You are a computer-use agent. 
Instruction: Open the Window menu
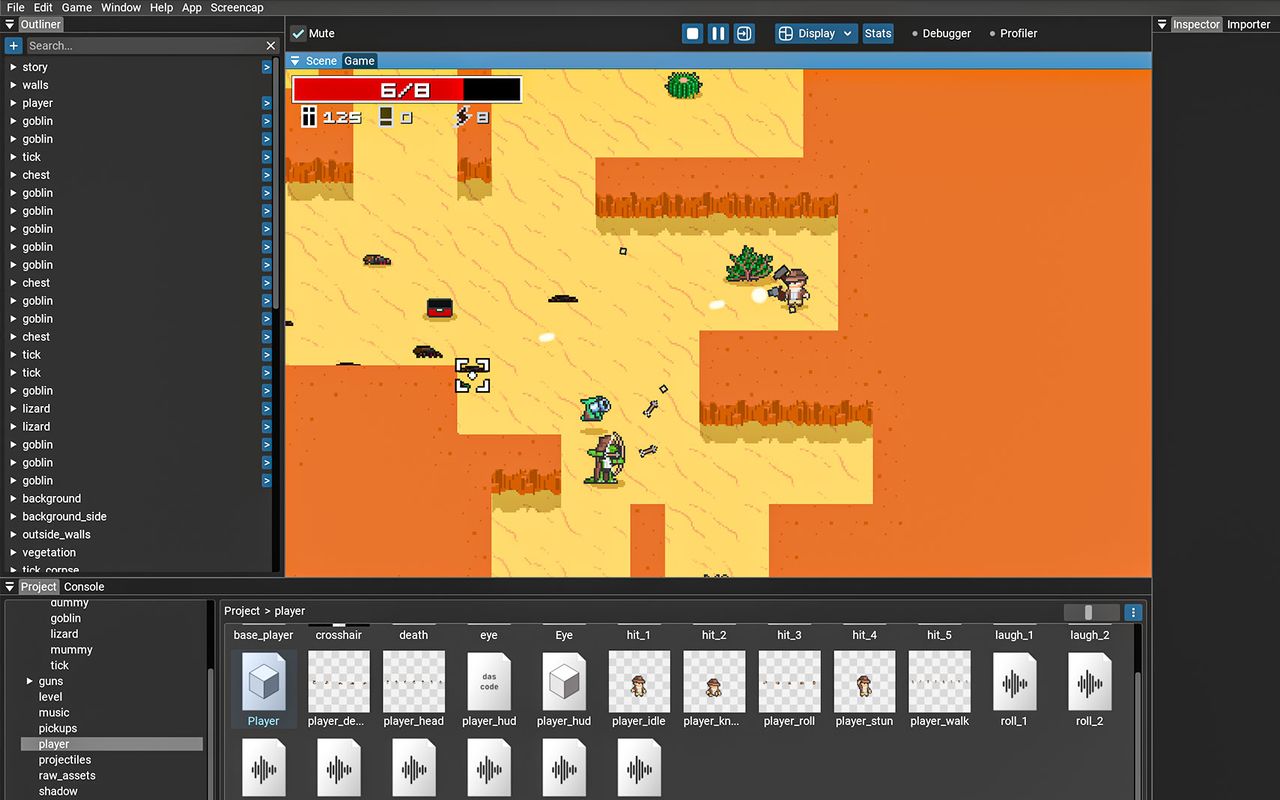(x=121, y=7)
